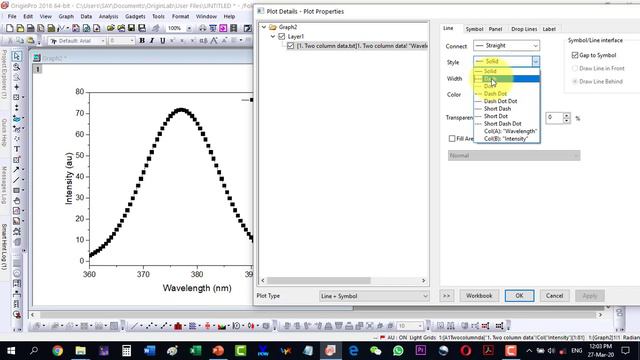Toggle Italic text formatting

click(152, 40)
